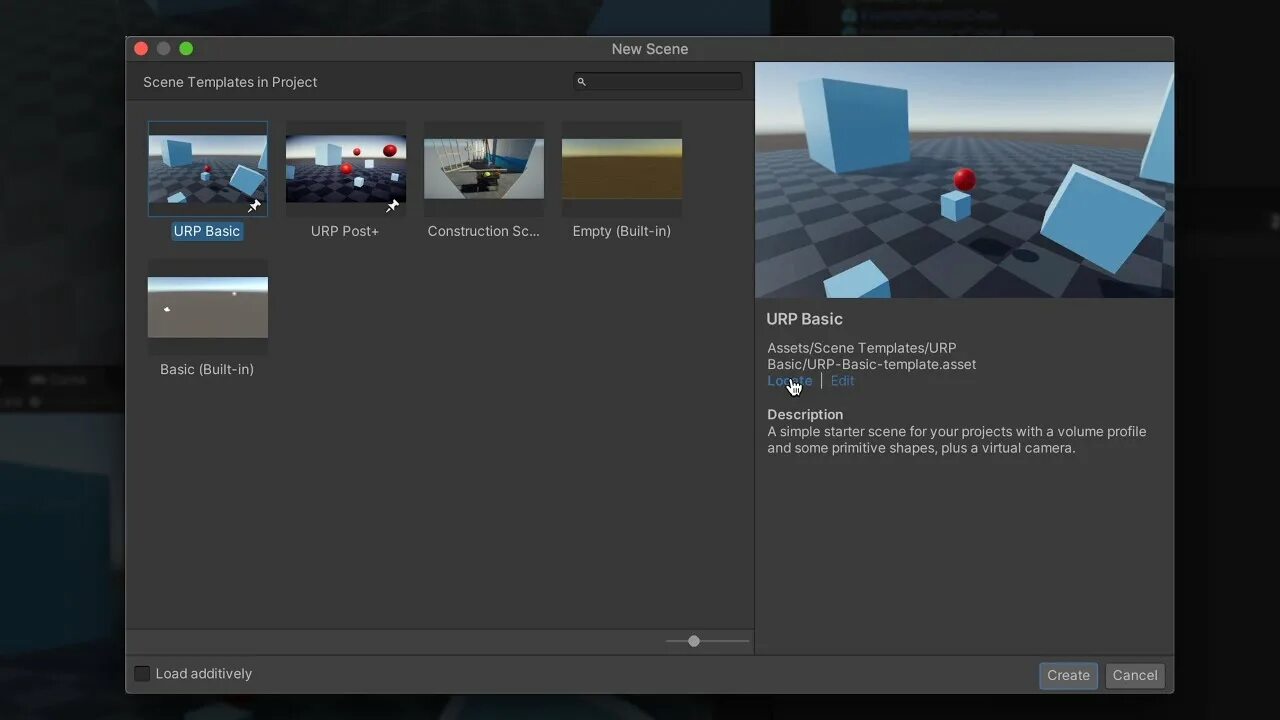Select the URP Post+ template thumbnail
The width and height of the screenshot is (1280, 720).
[346, 169]
